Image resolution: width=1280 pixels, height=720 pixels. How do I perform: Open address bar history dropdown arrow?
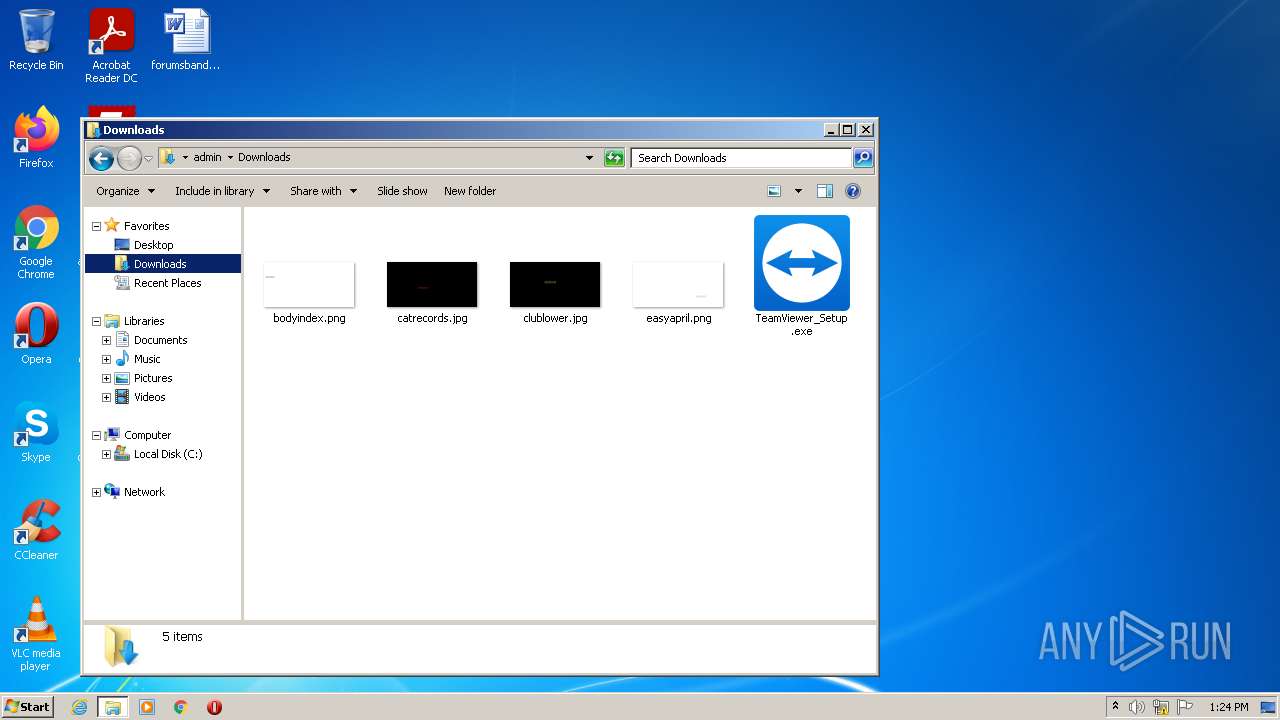(x=589, y=158)
